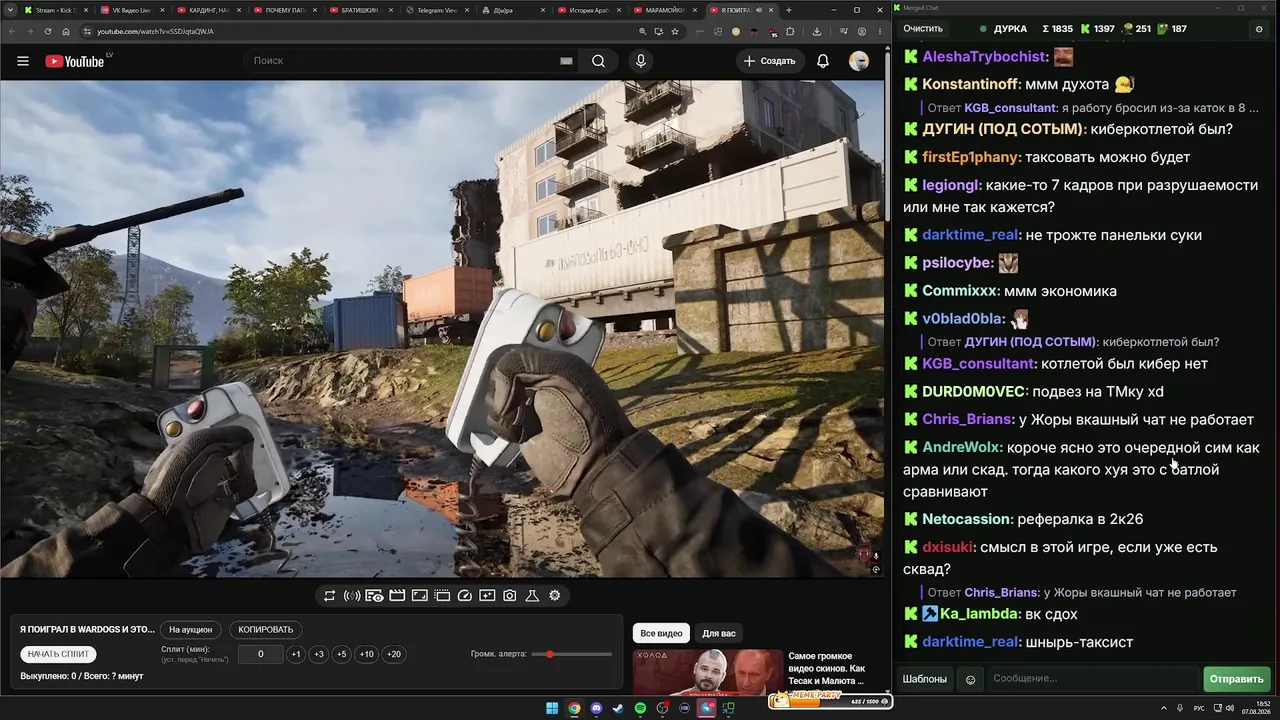Adjust the Громк. алерта volume slider
Viewport: 1280px width, 720px height.
point(572,654)
